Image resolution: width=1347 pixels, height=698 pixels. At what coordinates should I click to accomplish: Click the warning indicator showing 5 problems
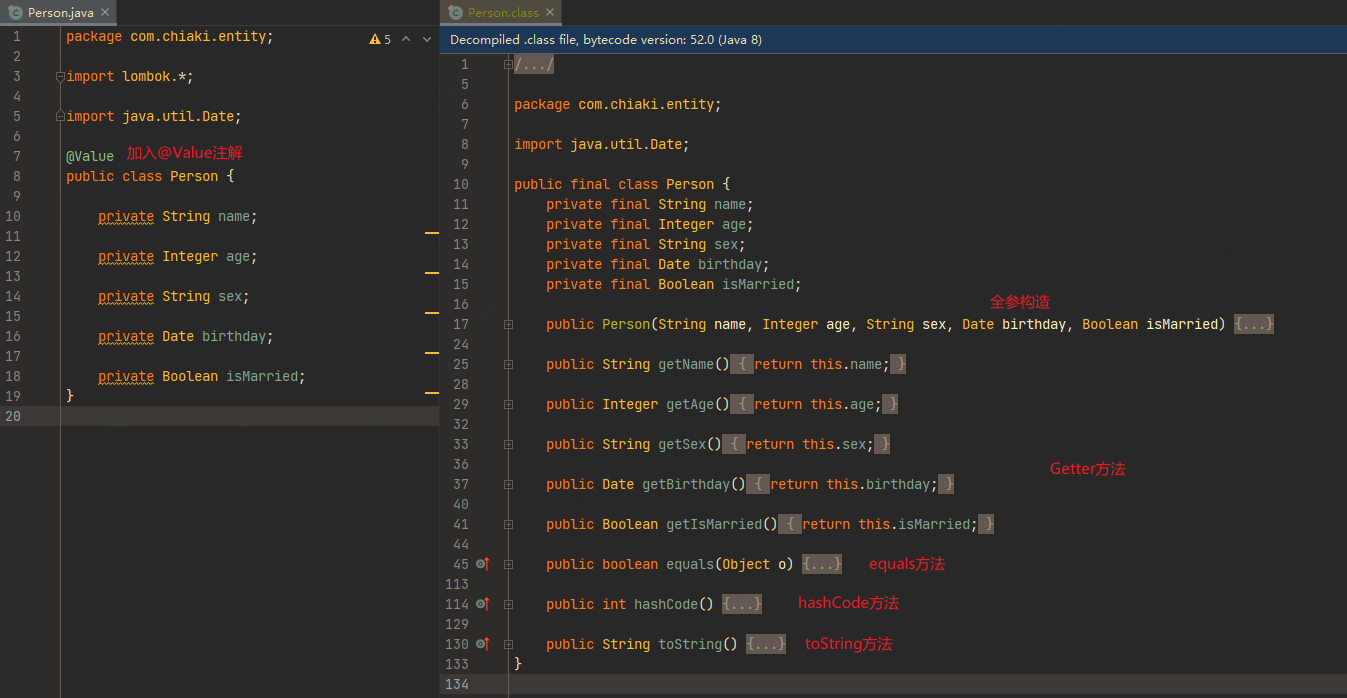coord(380,39)
